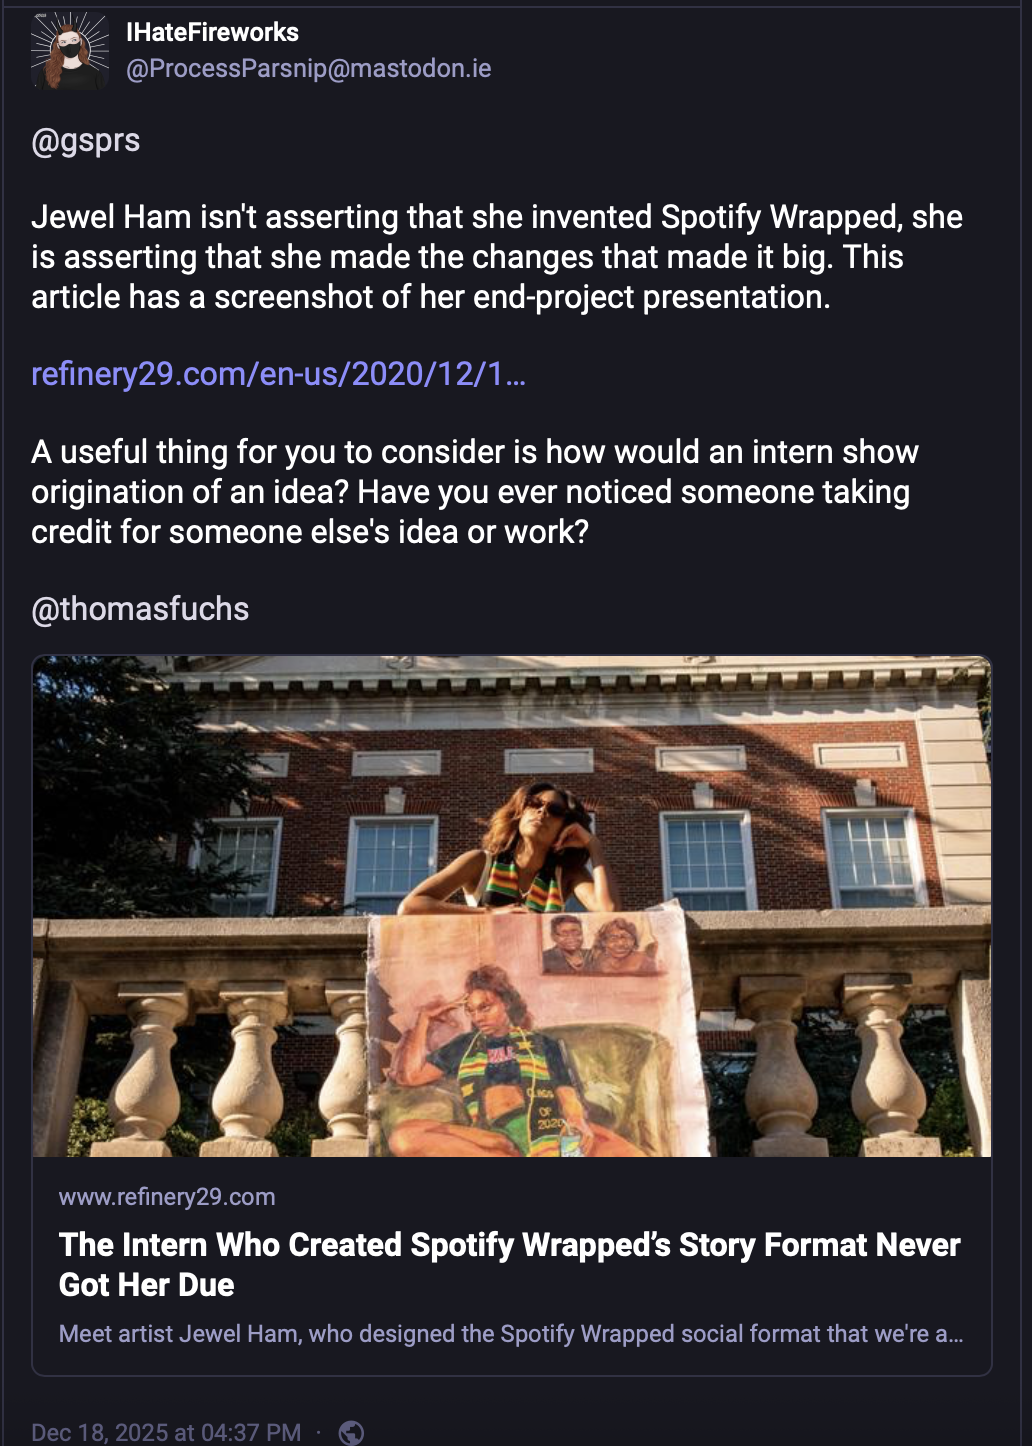The width and height of the screenshot is (1032, 1446).
Task: Open the IHateFireworks profile avatar
Action: click(70, 50)
